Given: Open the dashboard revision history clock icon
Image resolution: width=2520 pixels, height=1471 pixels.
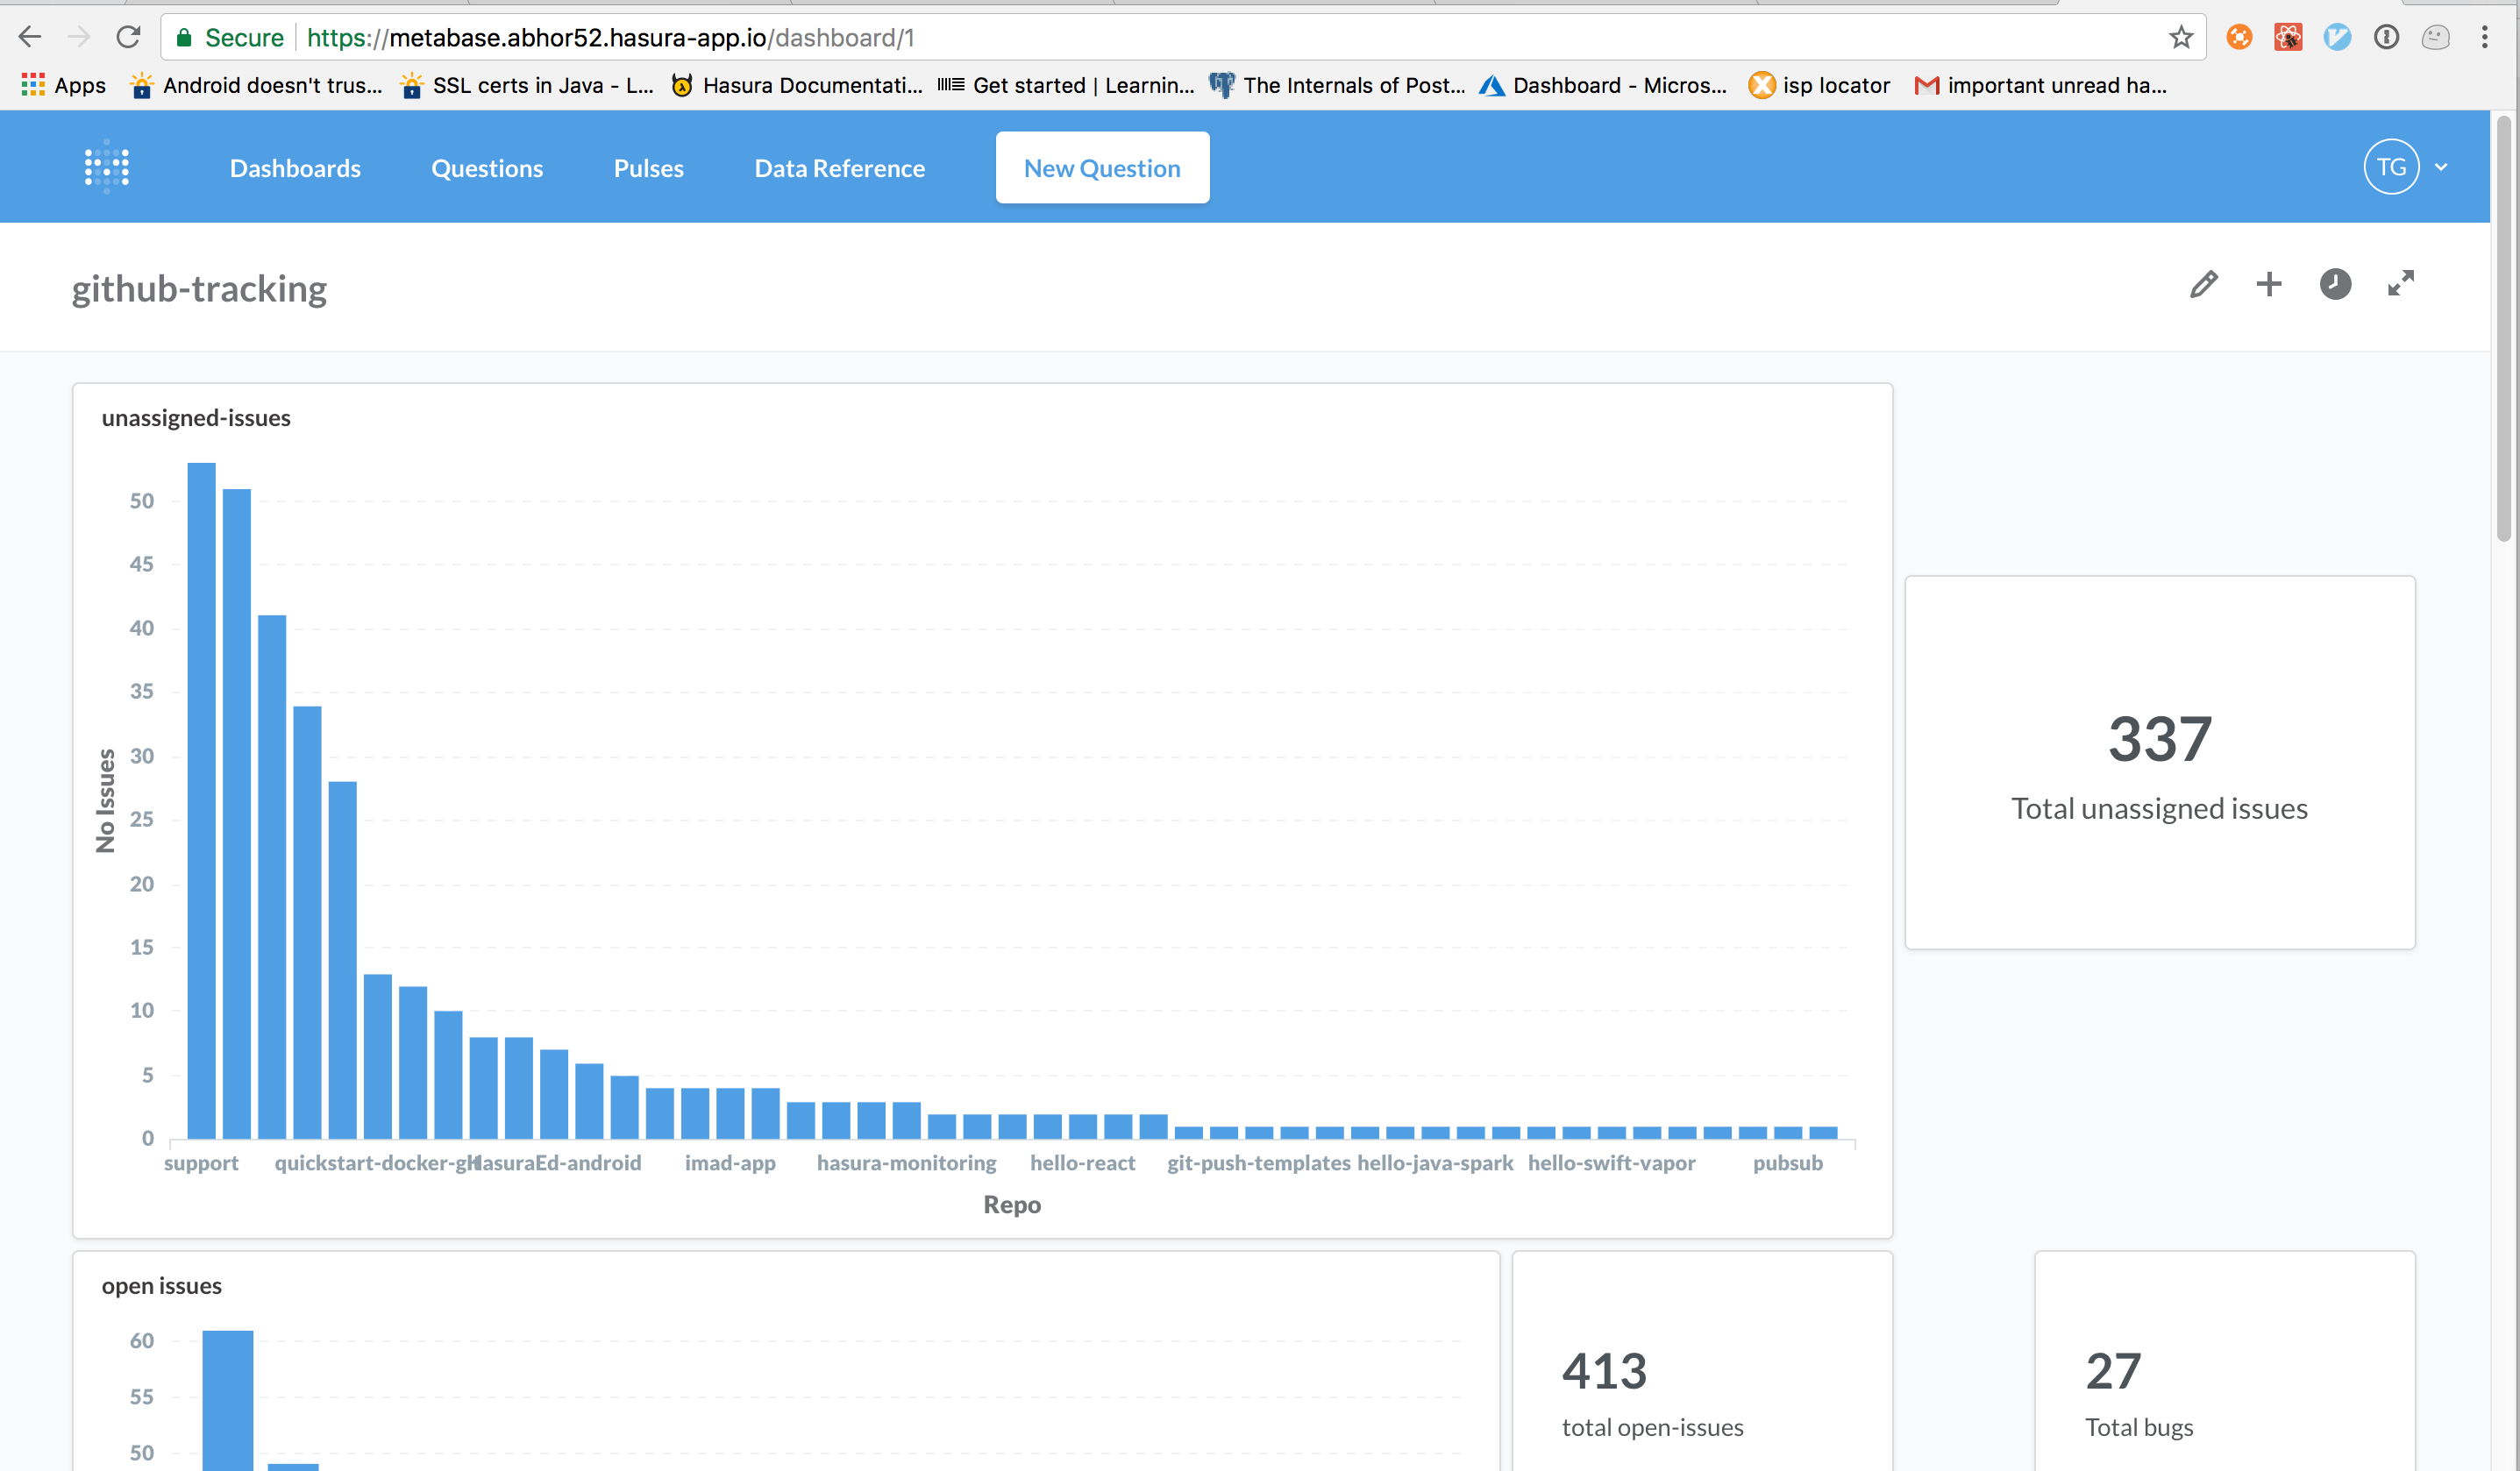Looking at the screenshot, I should (2335, 285).
